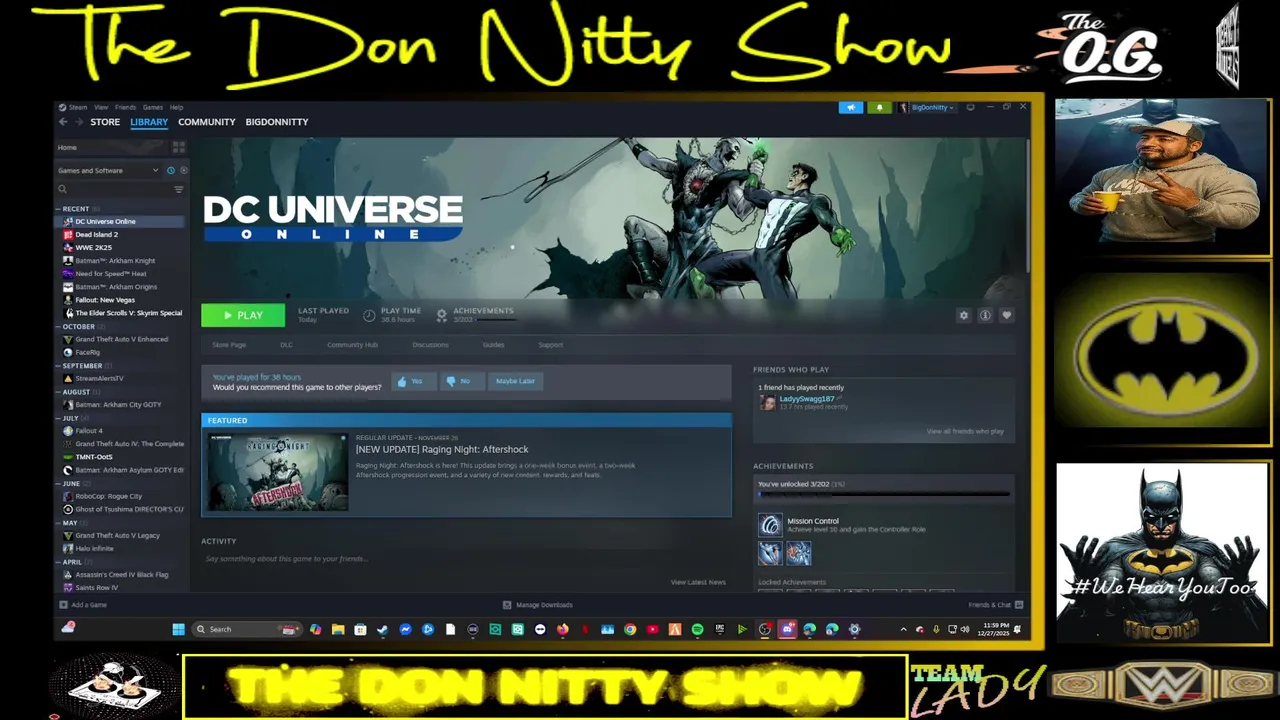This screenshot has width=1280, height=720.
Task: Open the green notifications bell
Action: point(880,107)
